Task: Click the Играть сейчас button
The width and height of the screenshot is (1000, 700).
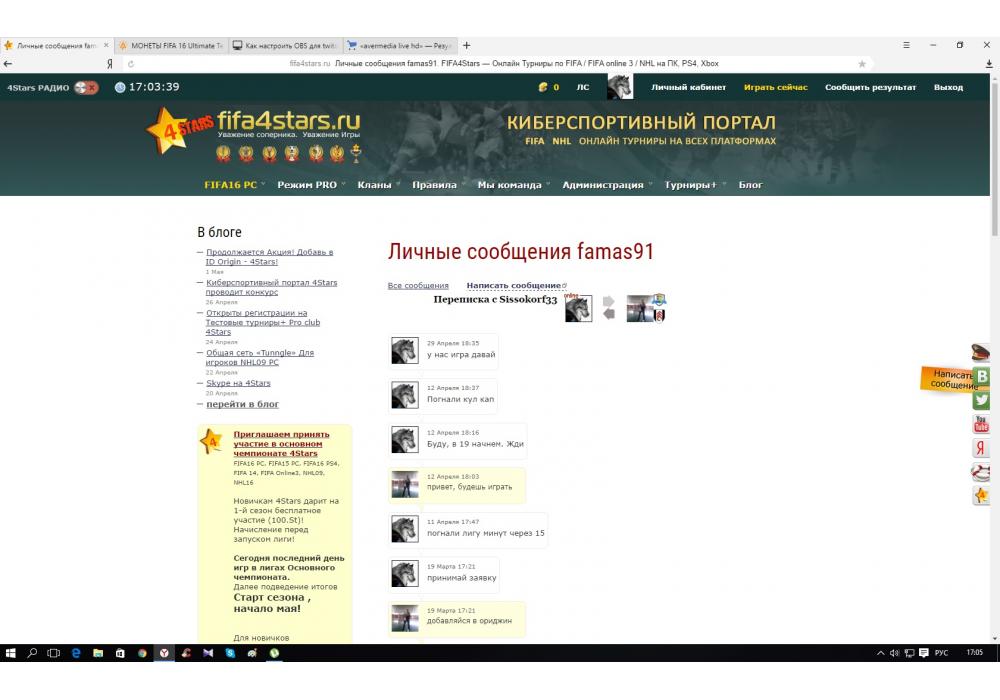Action: pyautogui.click(x=775, y=87)
